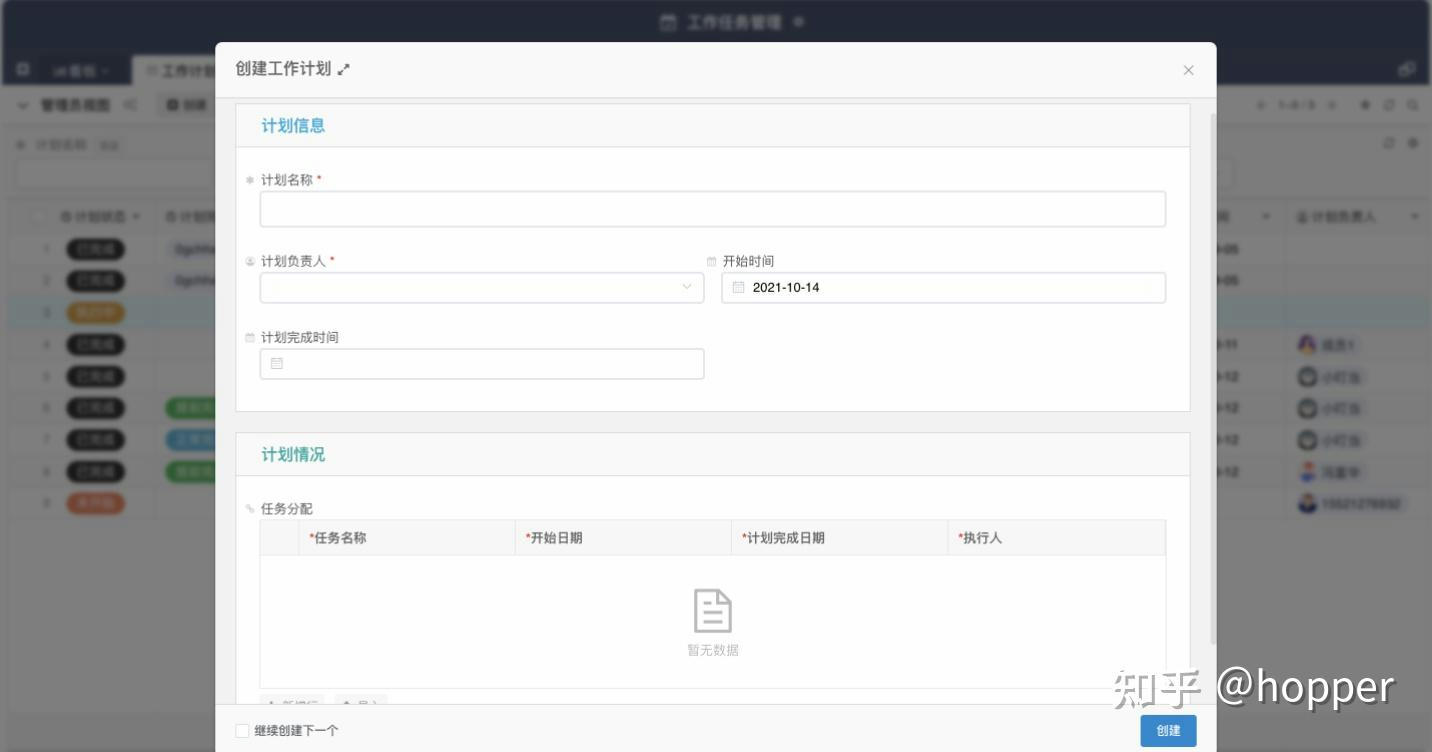Click the empty-document icon above 暂无数据
1432x752 pixels.
pyautogui.click(x=712, y=610)
